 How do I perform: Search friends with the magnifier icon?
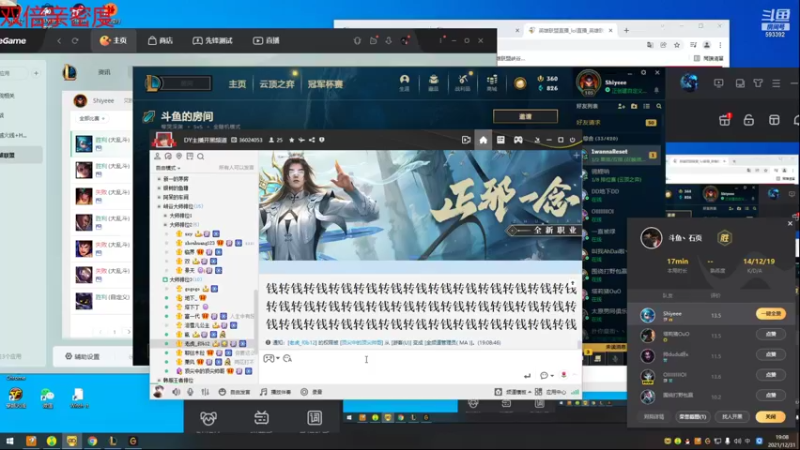coord(659,106)
